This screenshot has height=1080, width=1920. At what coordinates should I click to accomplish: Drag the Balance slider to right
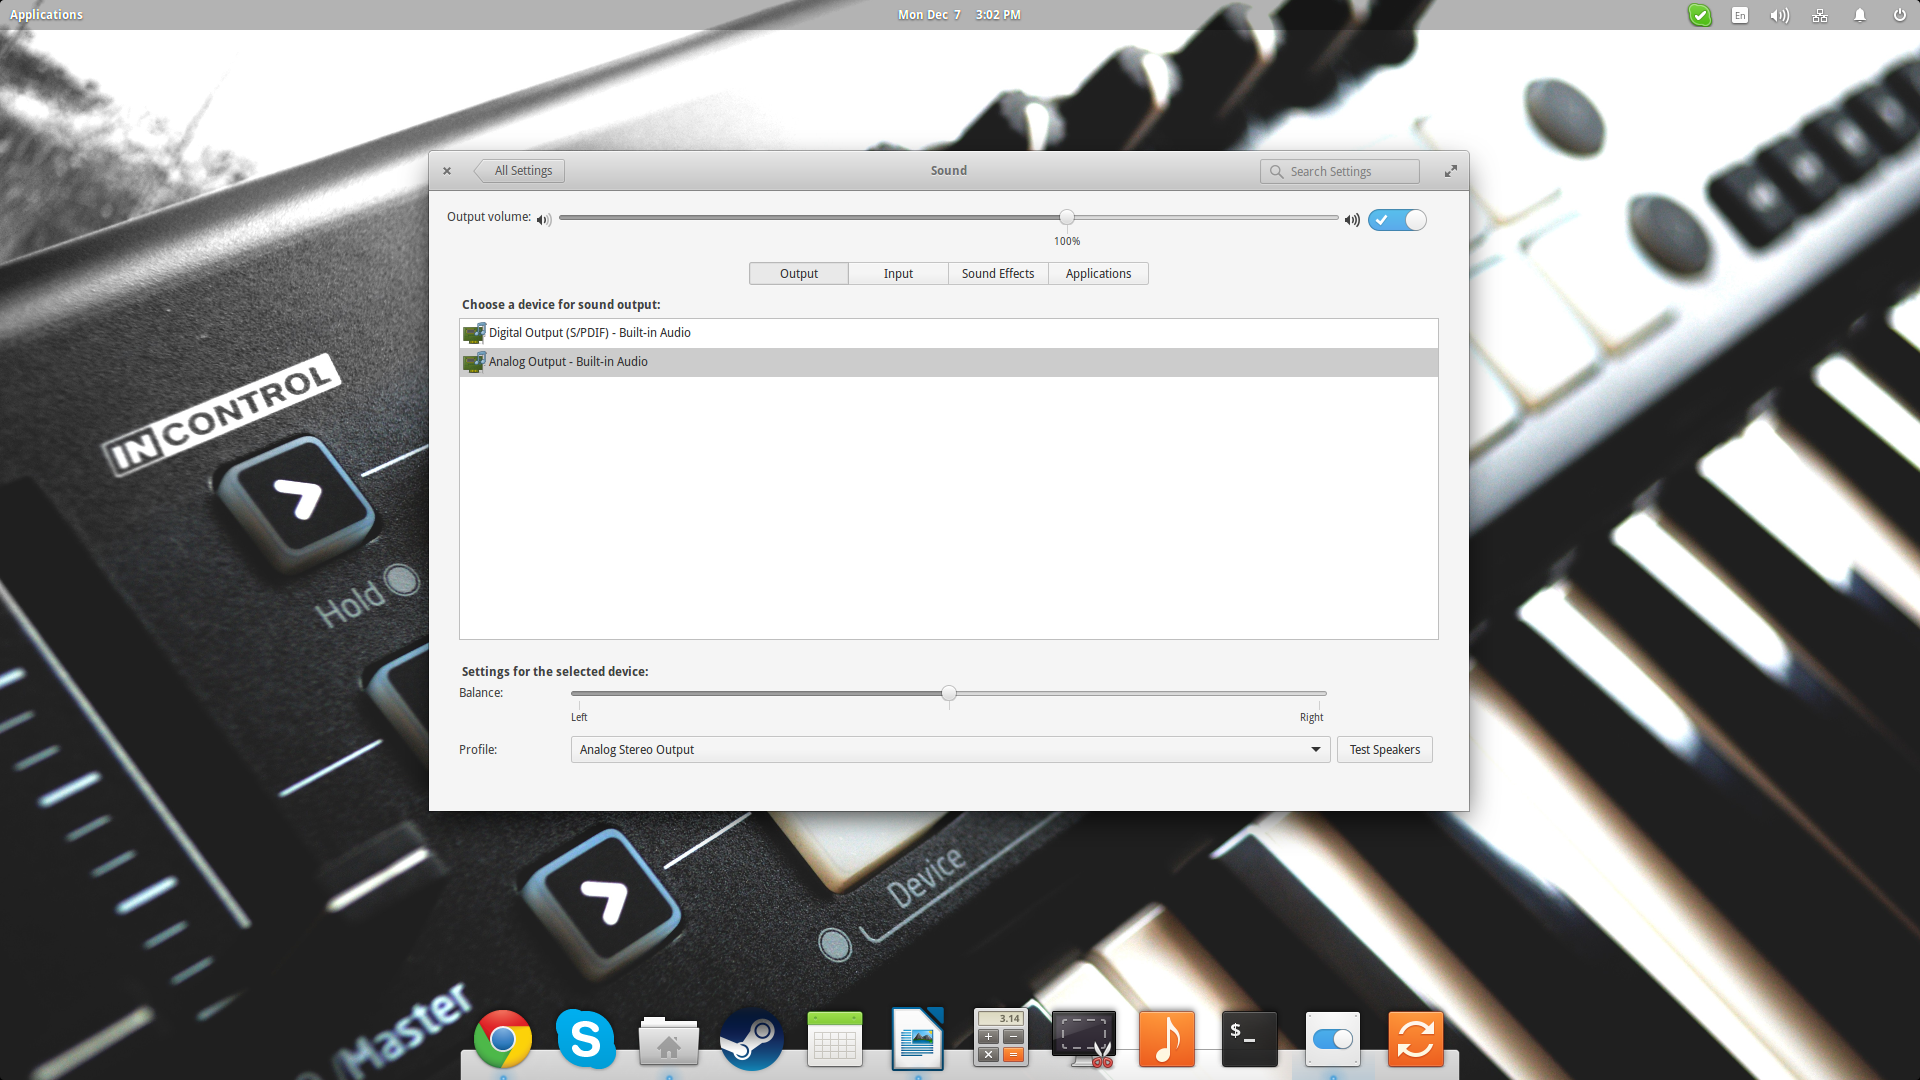pyautogui.click(x=1321, y=692)
